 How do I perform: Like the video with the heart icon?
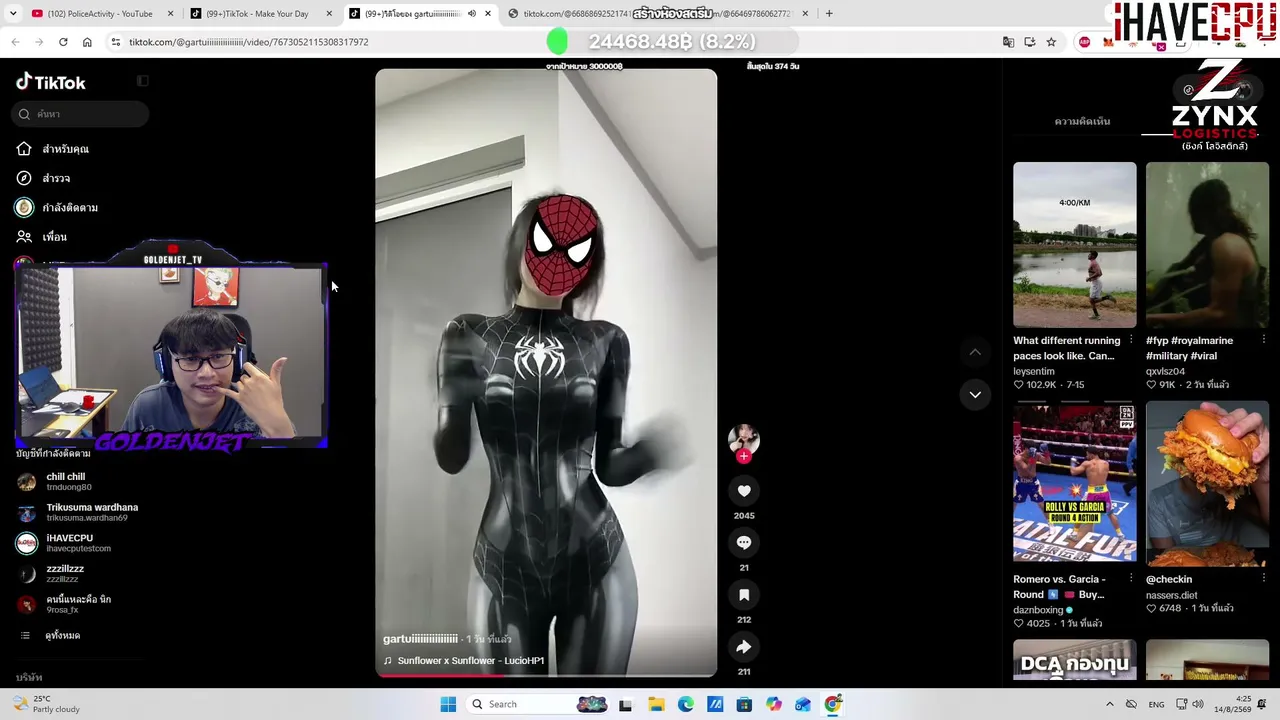[744, 491]
